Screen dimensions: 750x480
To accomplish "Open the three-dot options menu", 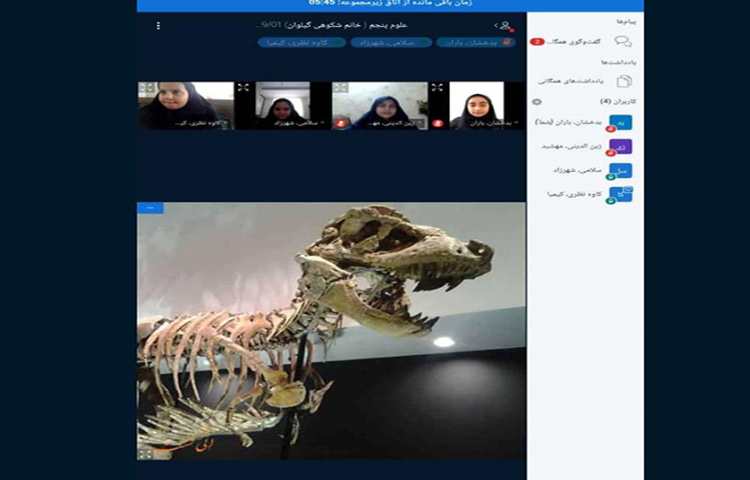I will tap(158, 25).
